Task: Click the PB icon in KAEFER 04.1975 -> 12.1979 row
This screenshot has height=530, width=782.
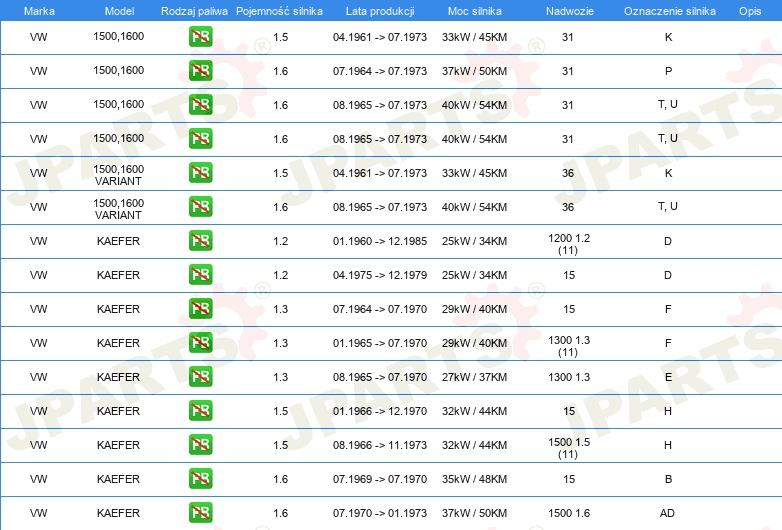Action: coord(200,275)
